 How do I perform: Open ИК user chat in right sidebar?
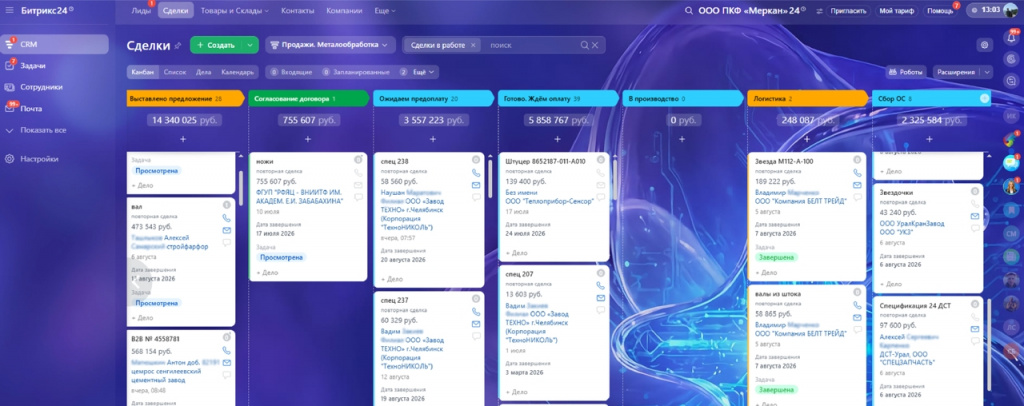[1012, 116]
